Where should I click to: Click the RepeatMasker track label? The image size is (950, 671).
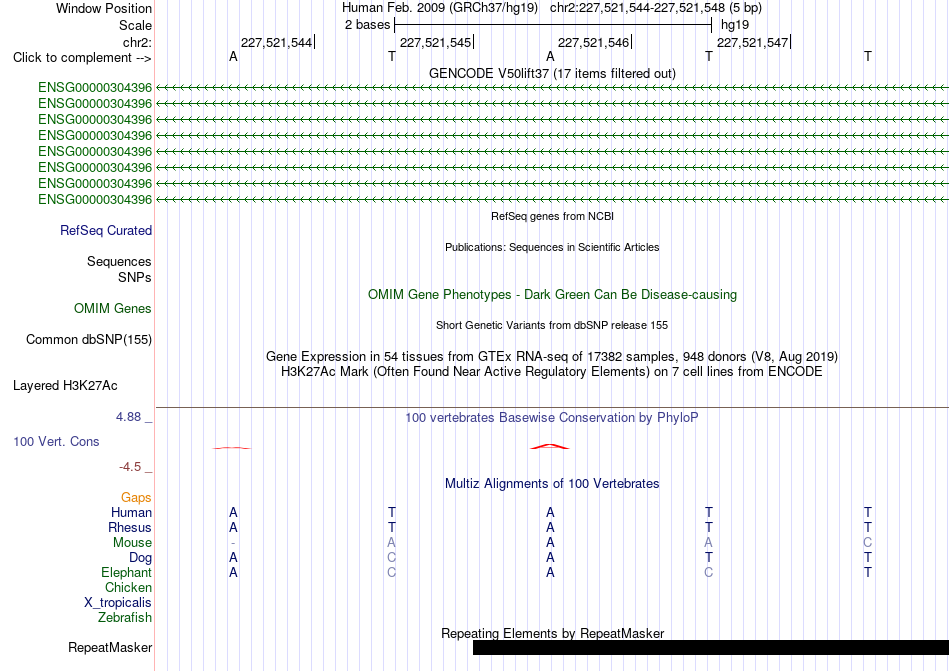pos(110,647)
